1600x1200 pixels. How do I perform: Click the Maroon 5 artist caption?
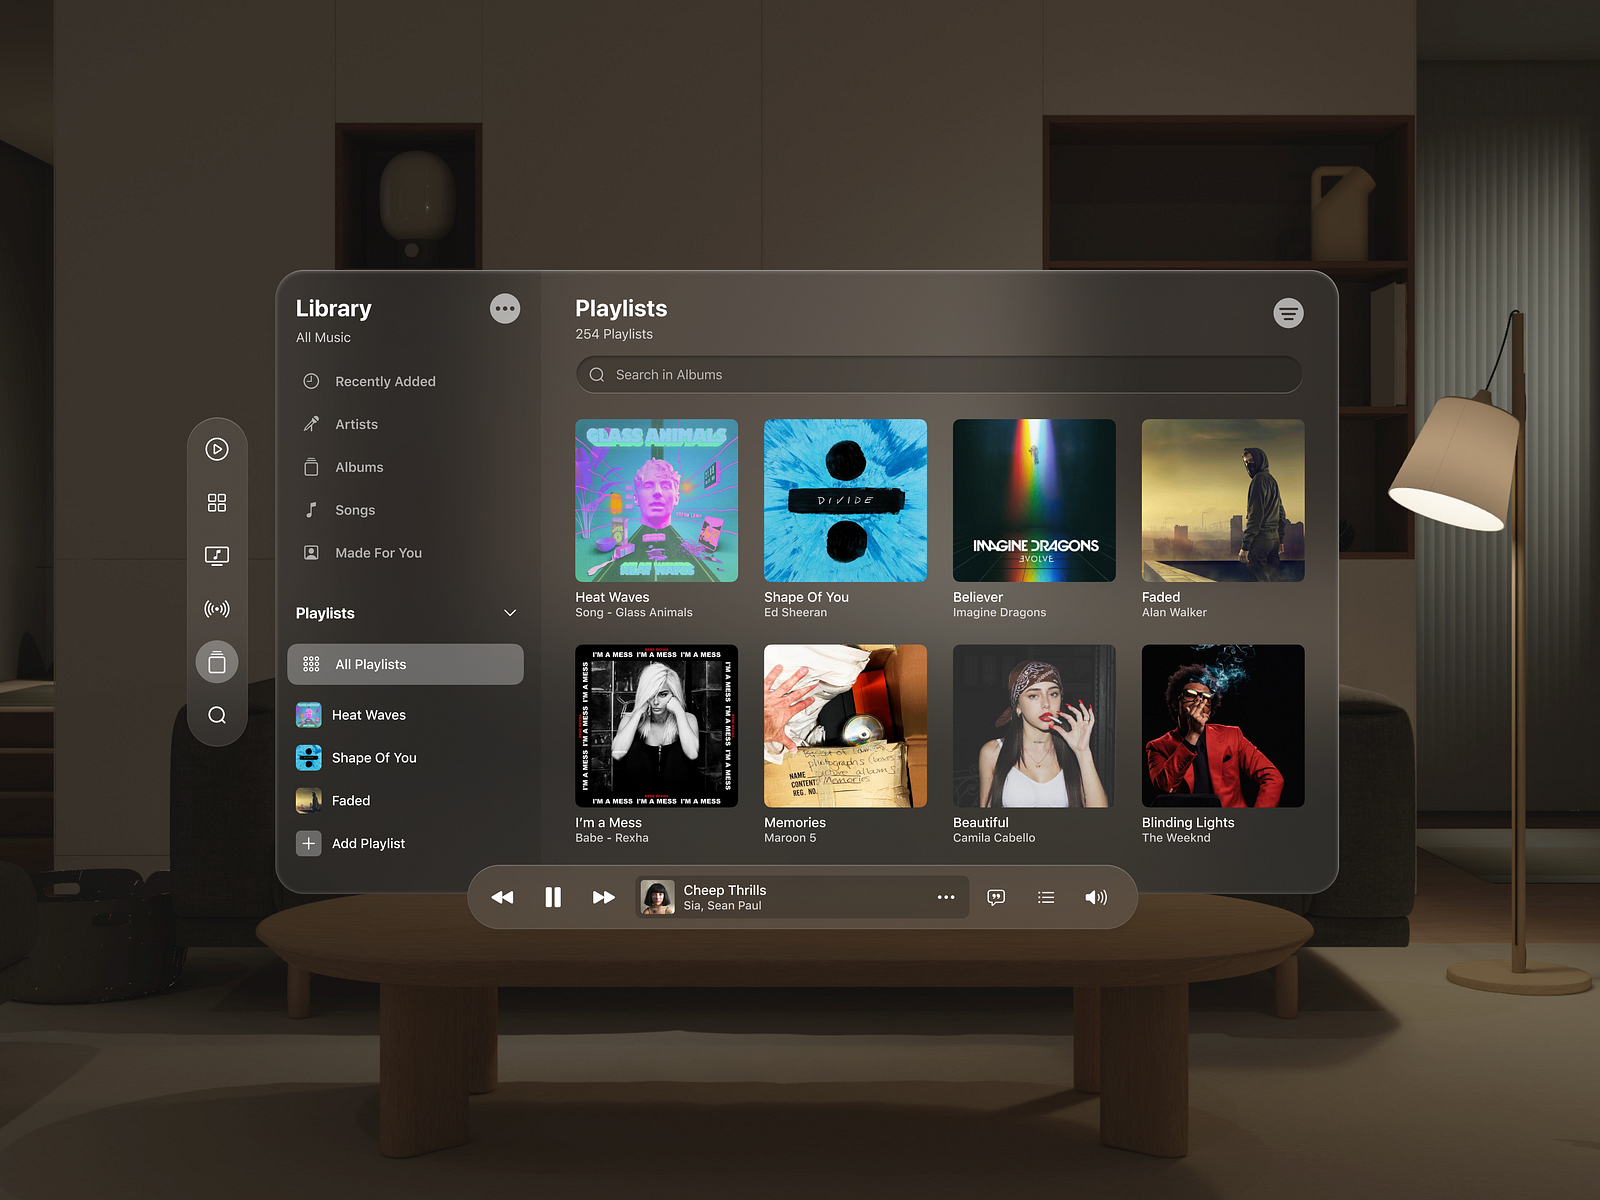790,838
